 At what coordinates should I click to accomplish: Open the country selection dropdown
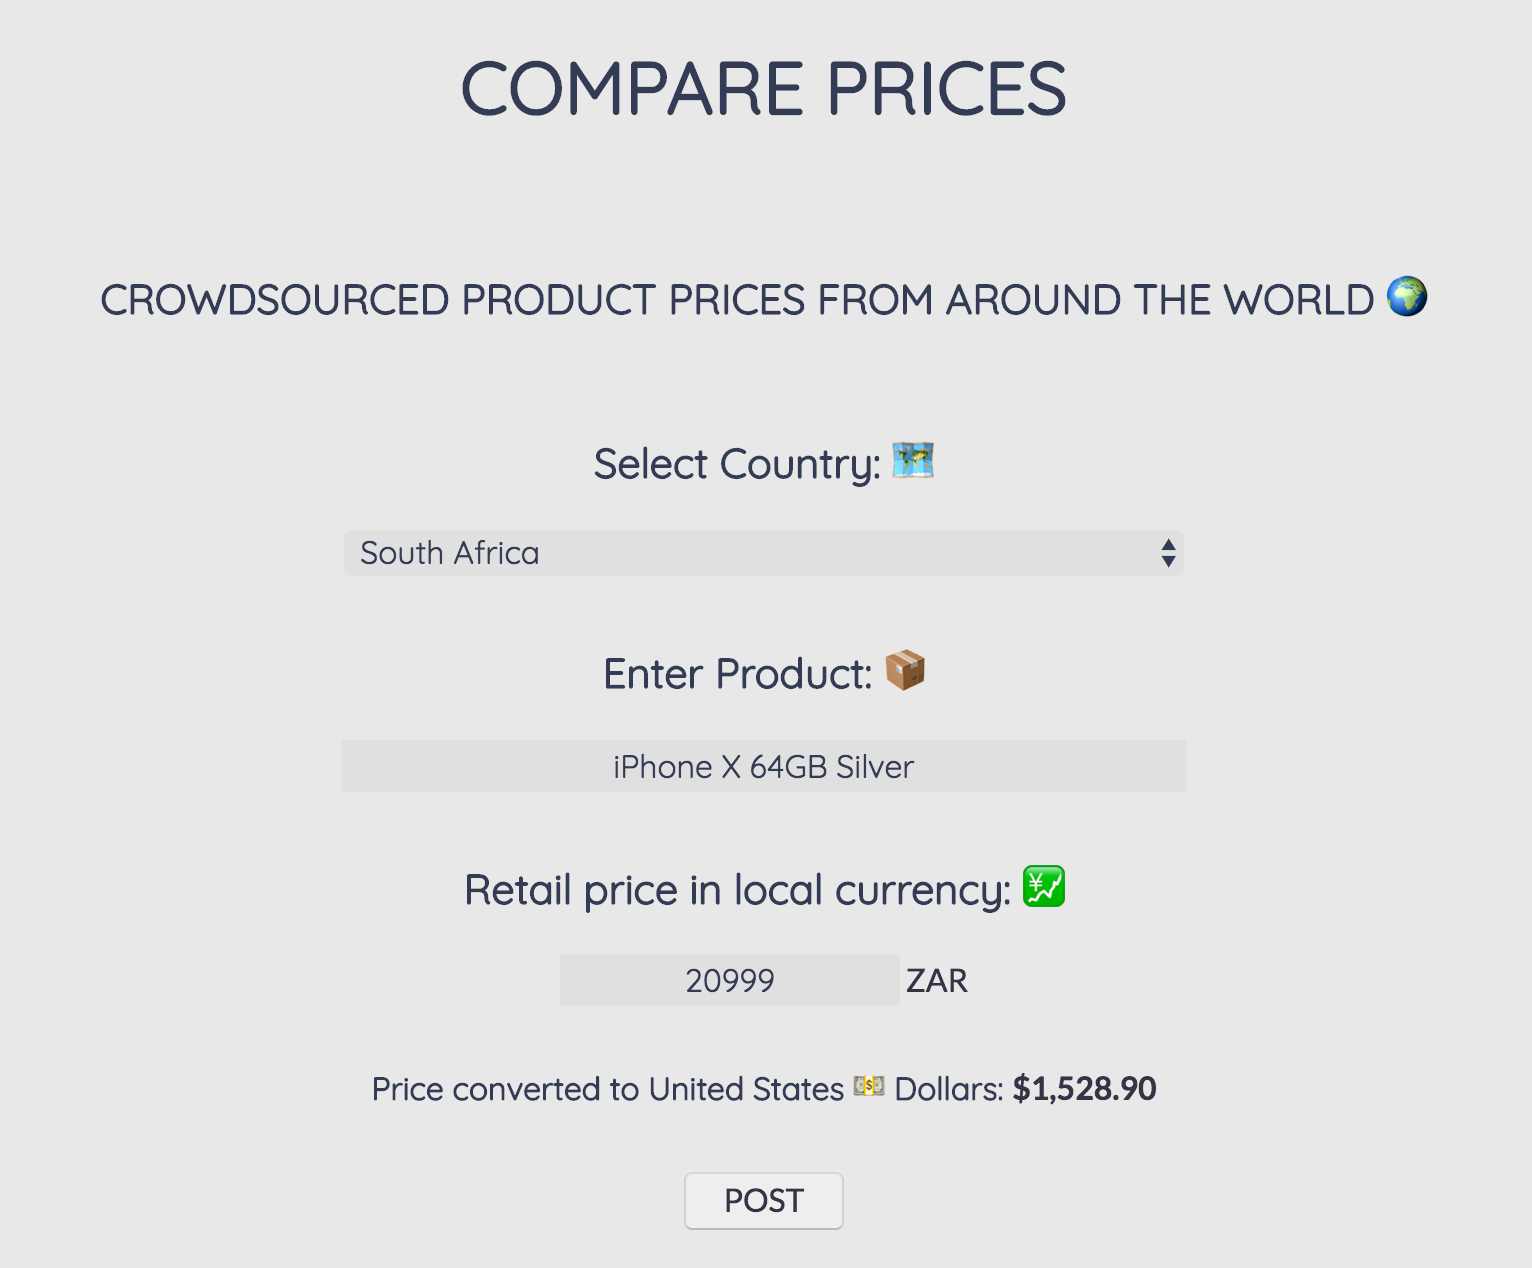(763, 553)
